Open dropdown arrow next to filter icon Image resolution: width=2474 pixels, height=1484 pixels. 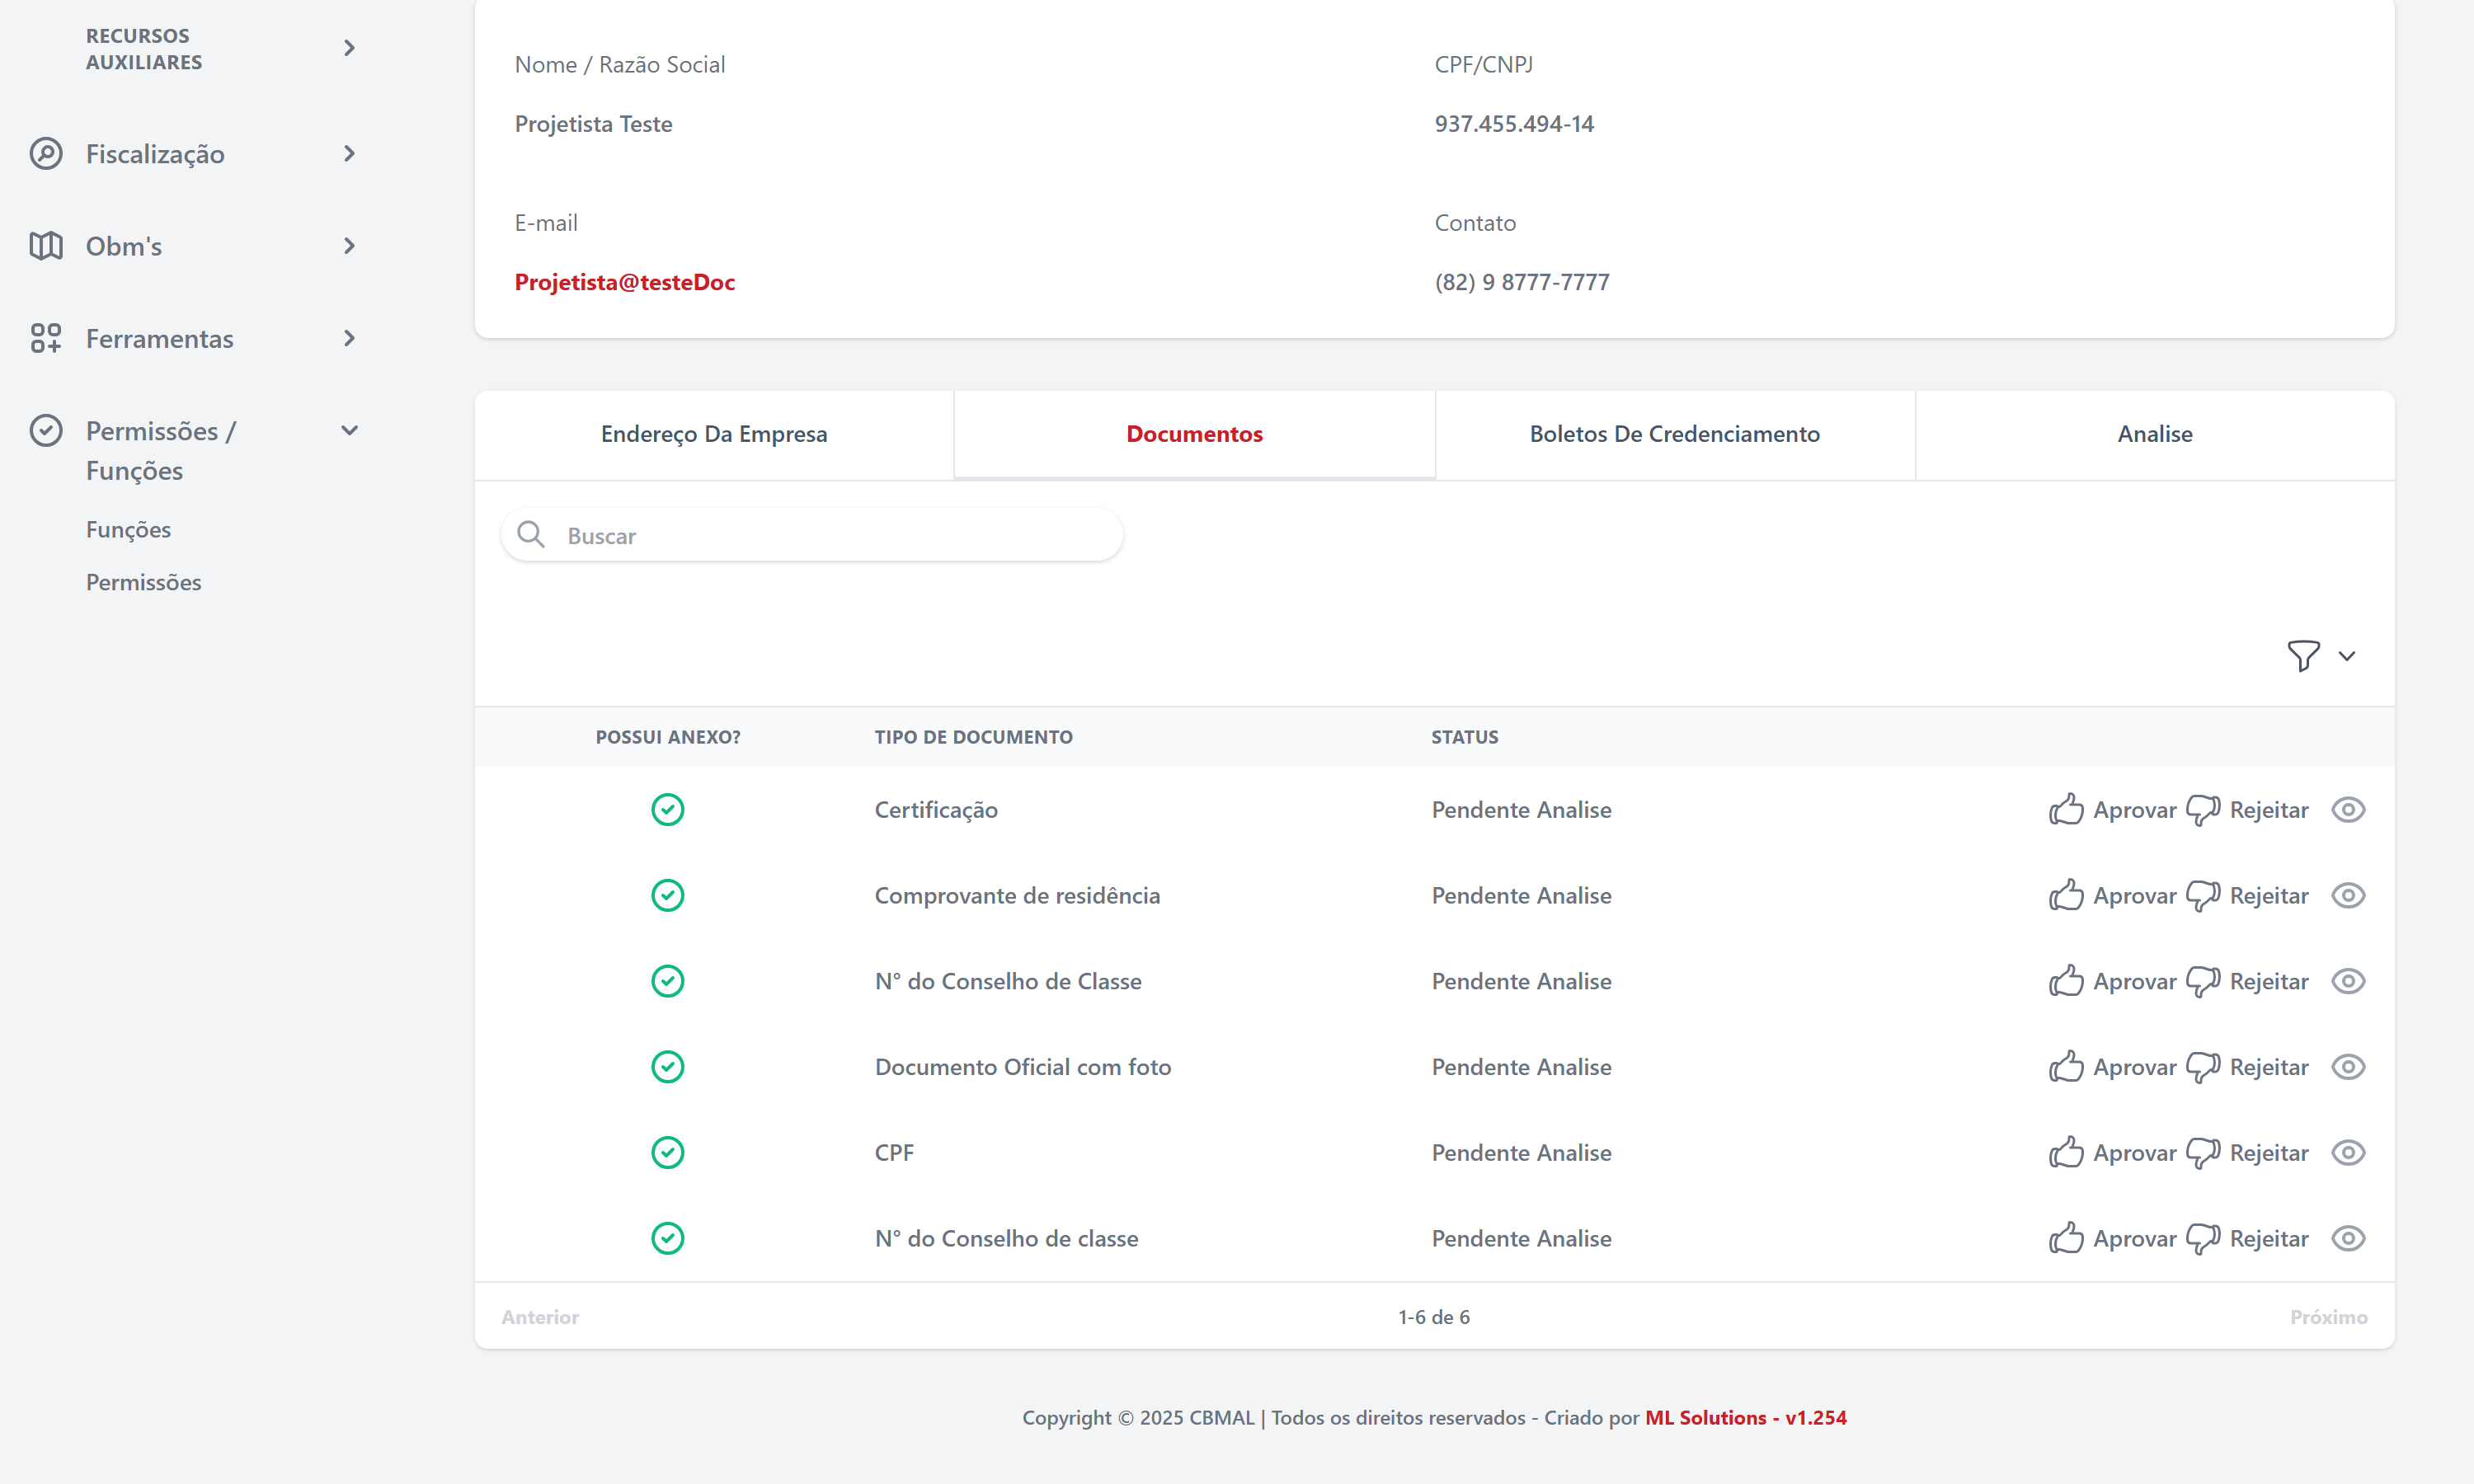point(2346,656)
